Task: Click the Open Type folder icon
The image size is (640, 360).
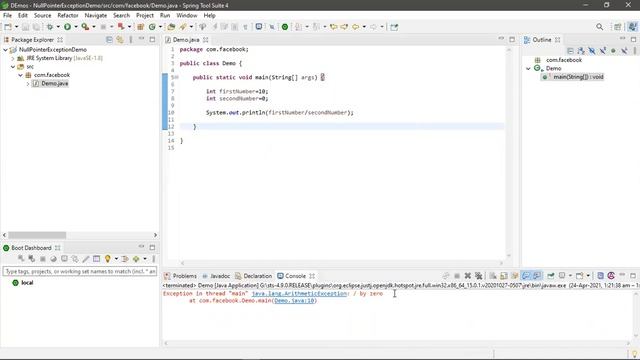Action: 171,27
